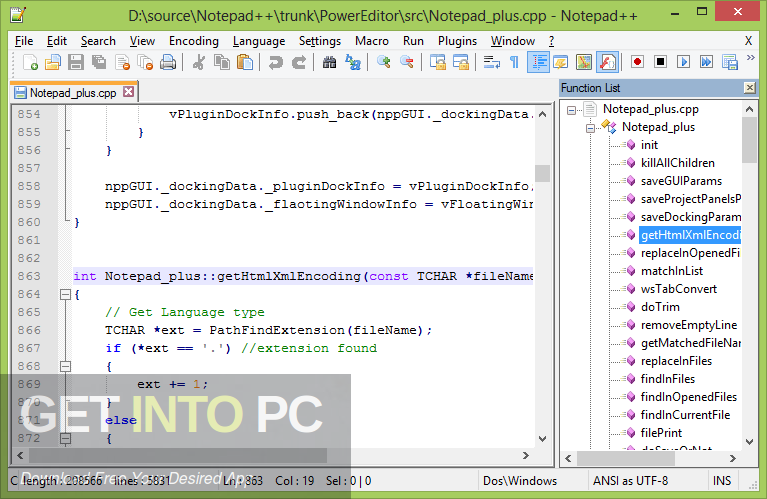767x499 pixels.
Task: Click the Open file toolbar icon
Action: coord(52,63)
